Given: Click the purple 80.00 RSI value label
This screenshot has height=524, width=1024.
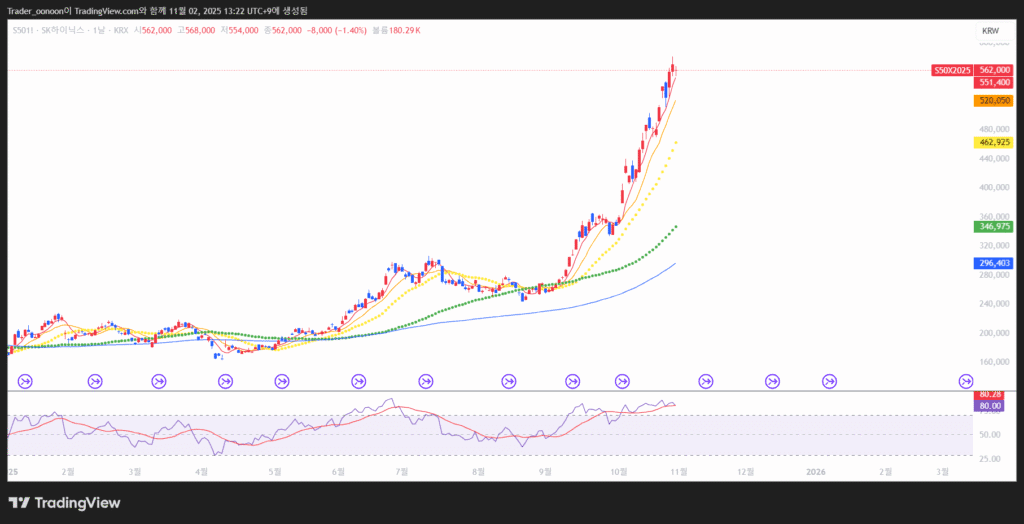Looking at the screenshot, I should pyautogui.click(x=990, y=406).
